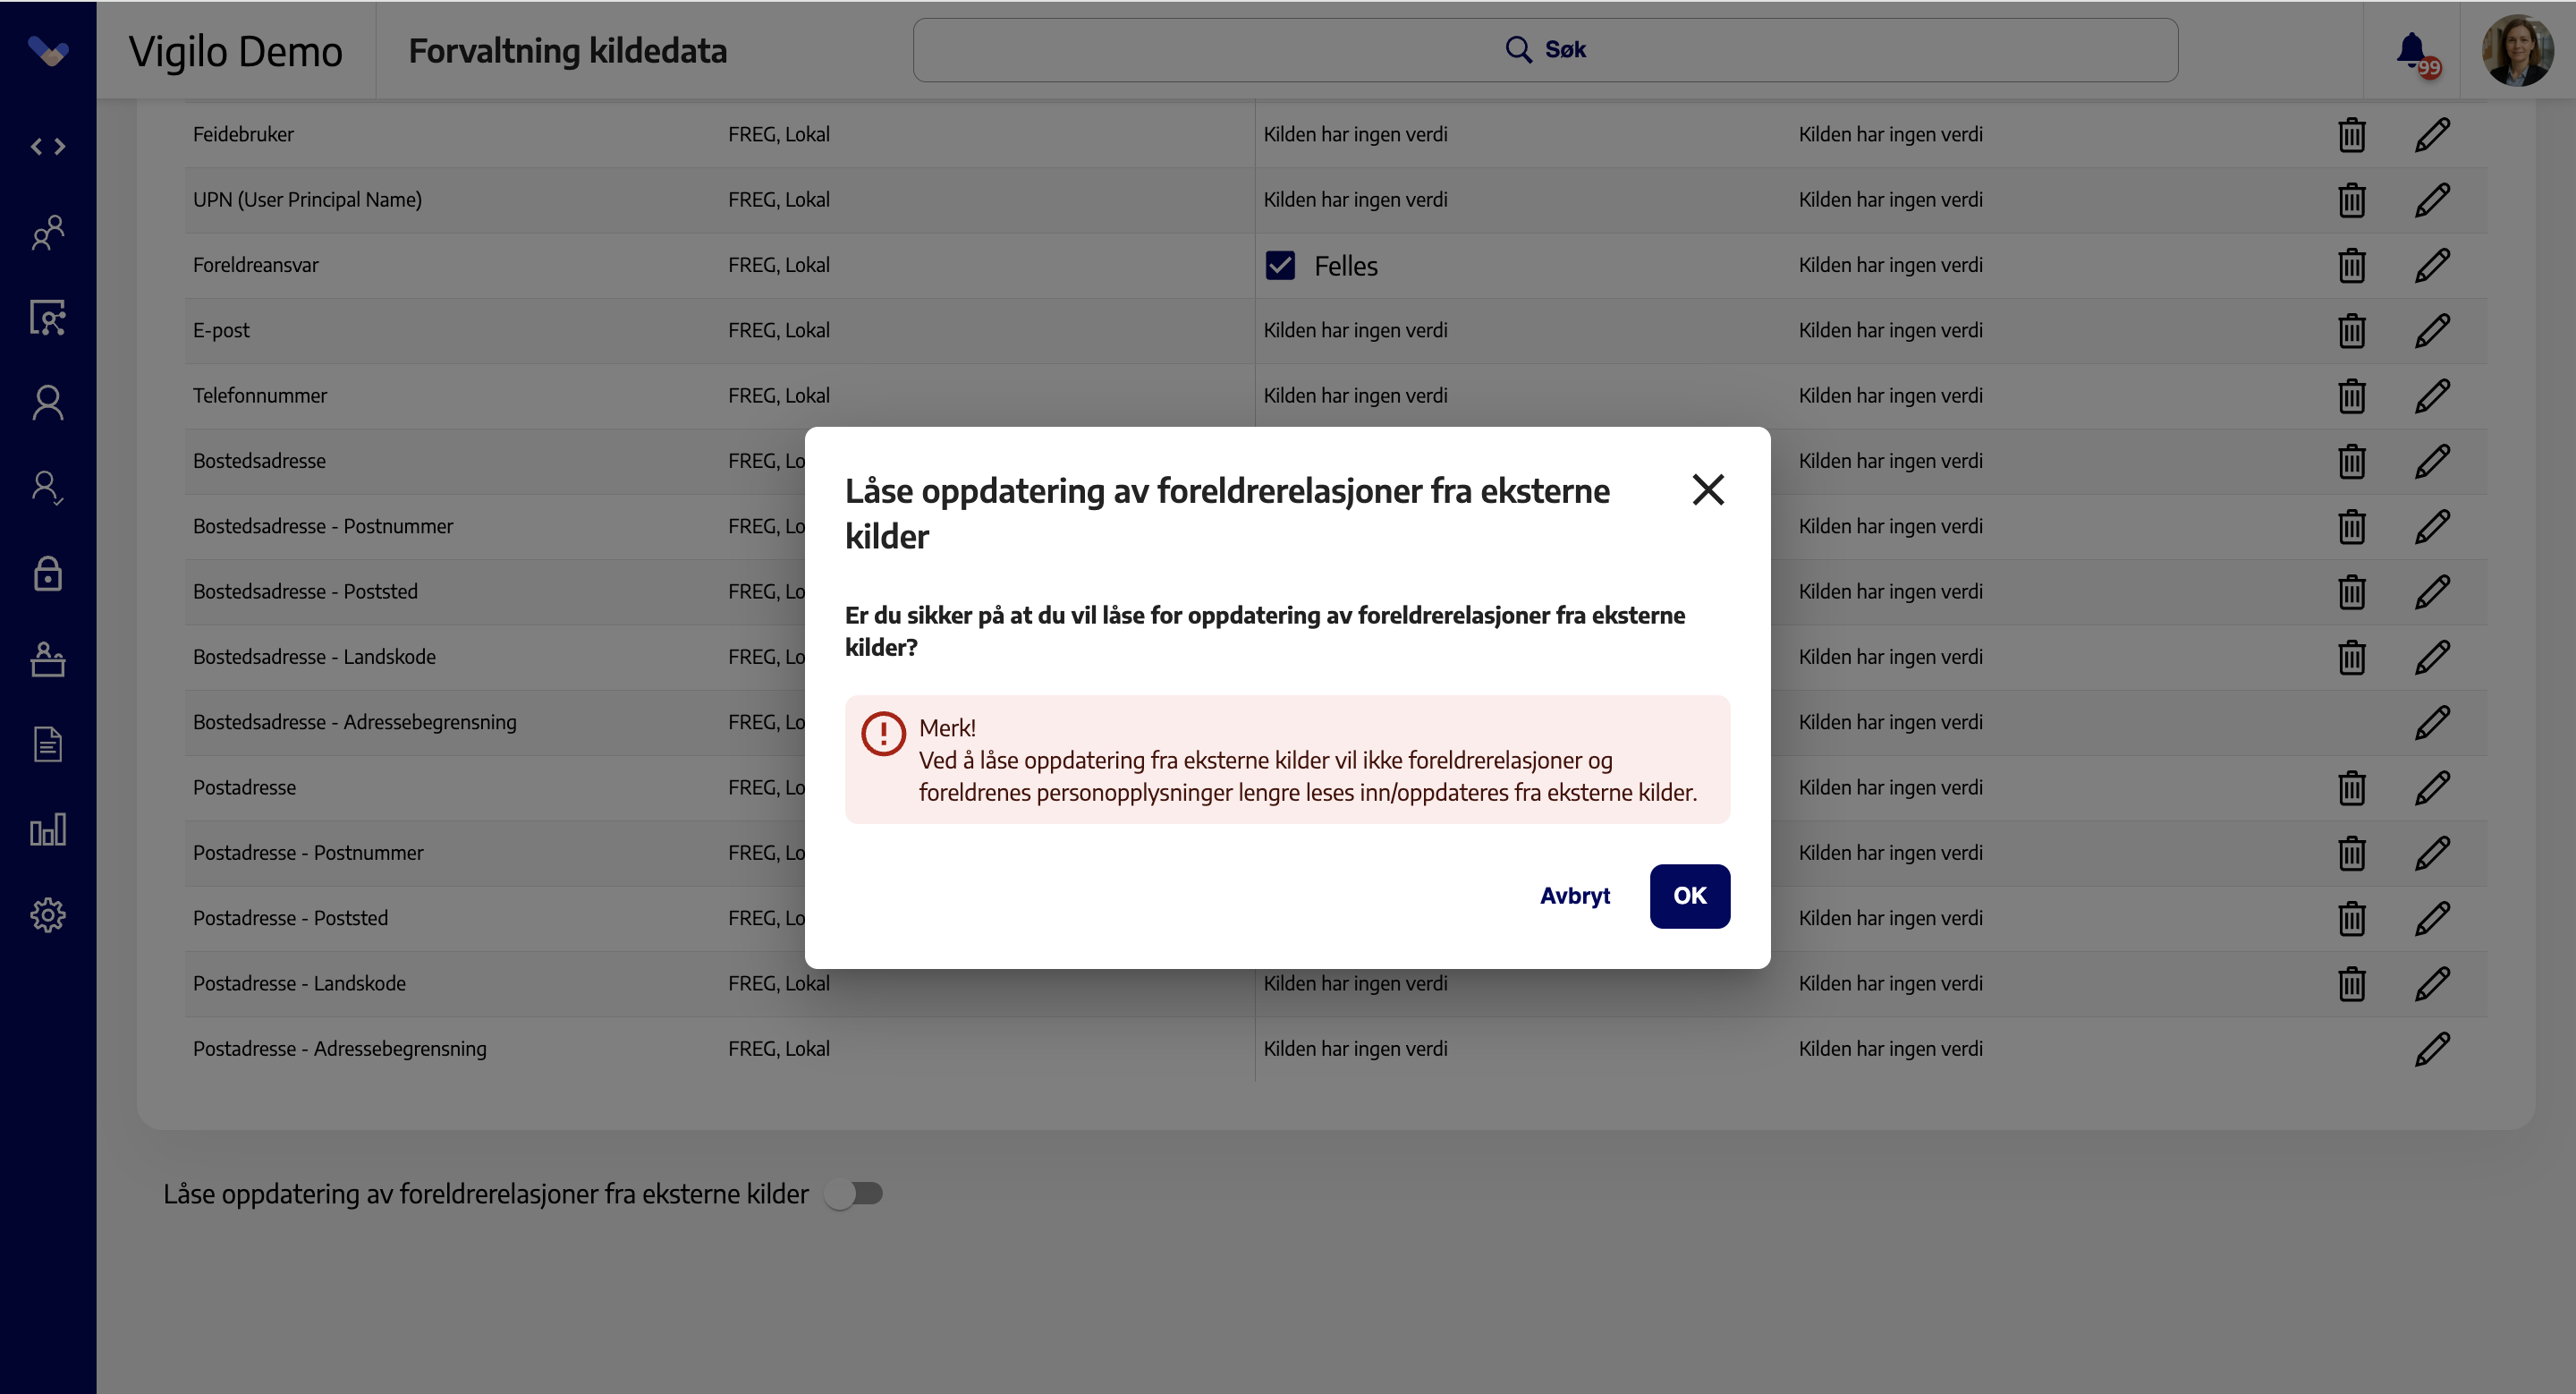Edit the Bostedsadresse - Postnummer row
Viewport: 2576px width, 1394px height.
tap(2432, 526)
